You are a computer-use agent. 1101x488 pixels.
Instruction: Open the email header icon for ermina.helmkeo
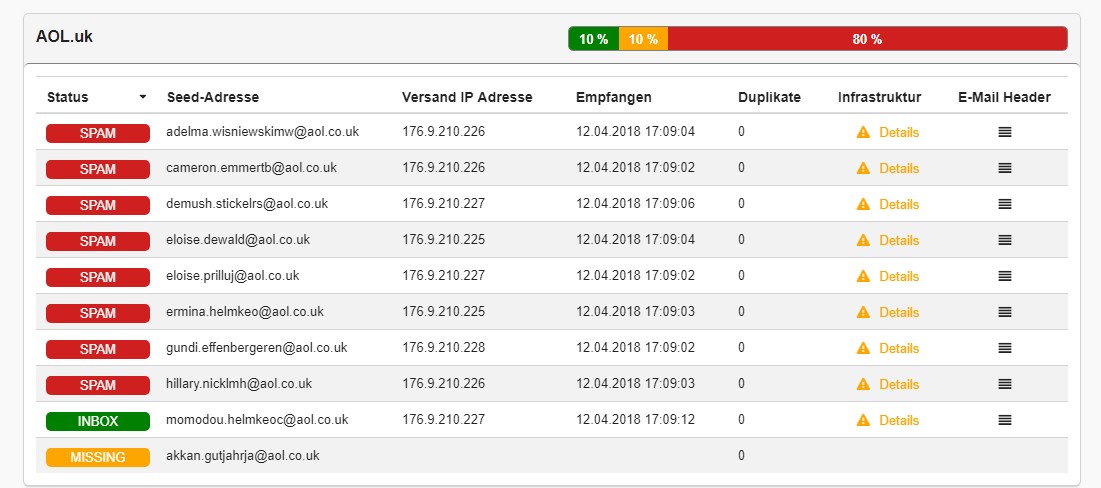pyautogui.click(x=1004, y=312)
